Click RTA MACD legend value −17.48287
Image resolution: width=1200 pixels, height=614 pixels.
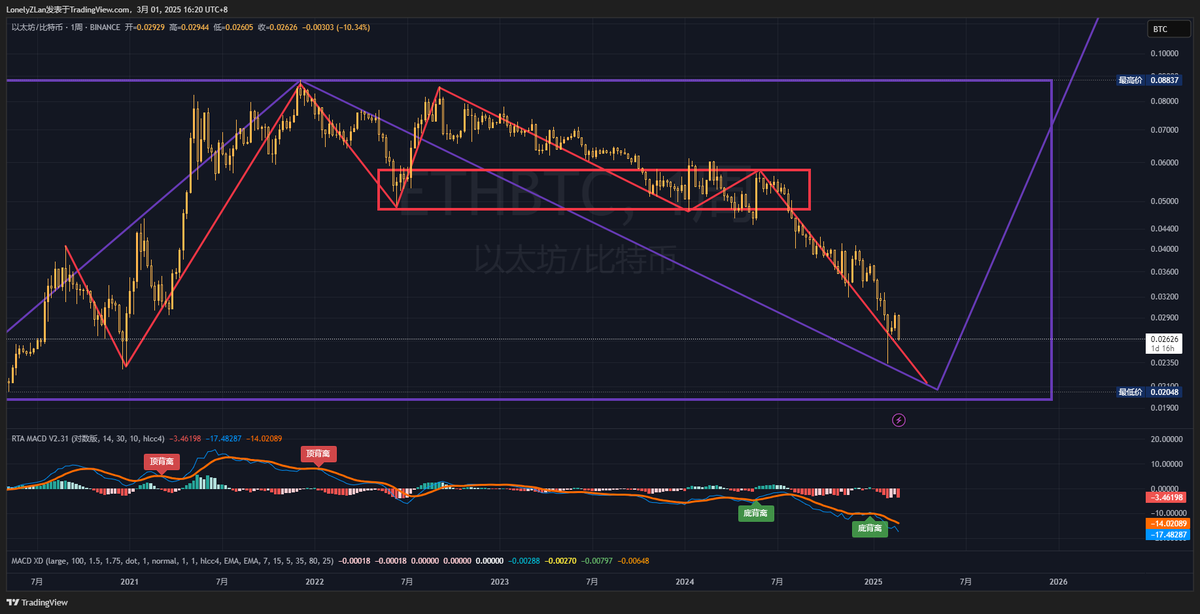click(x=226, y=438)
